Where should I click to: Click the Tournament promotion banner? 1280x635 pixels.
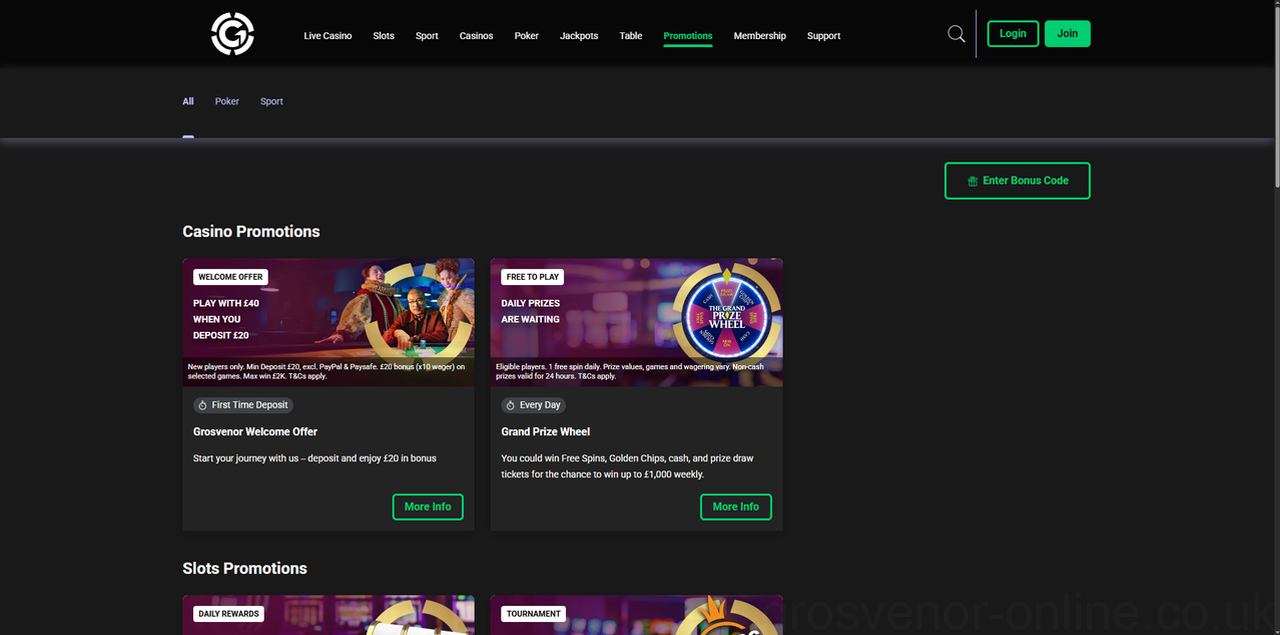(636, 615)
